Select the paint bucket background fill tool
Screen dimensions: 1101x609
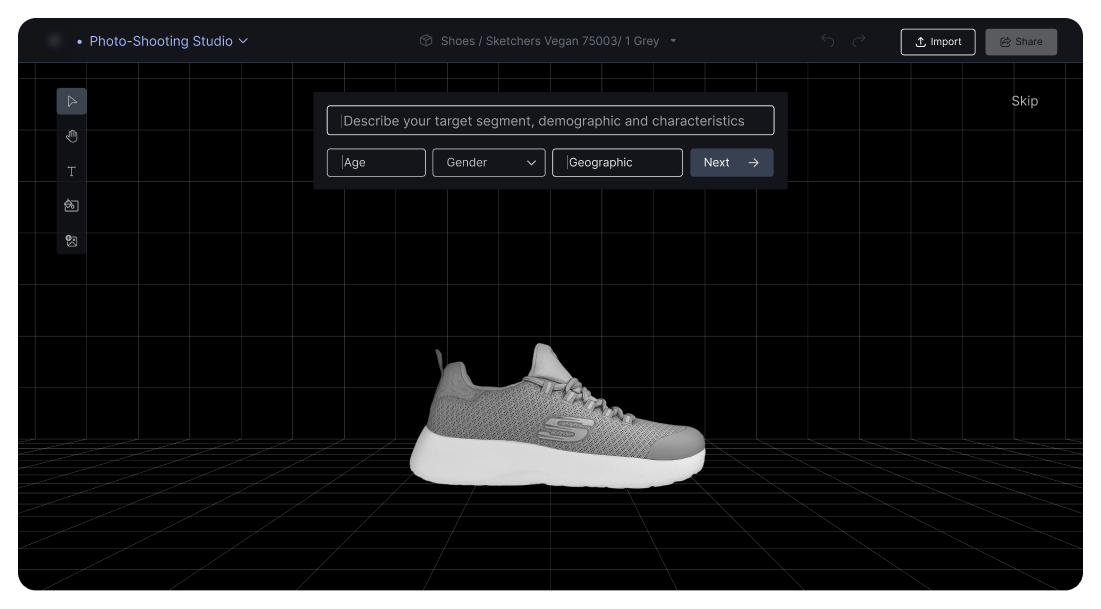click(72, 206)
